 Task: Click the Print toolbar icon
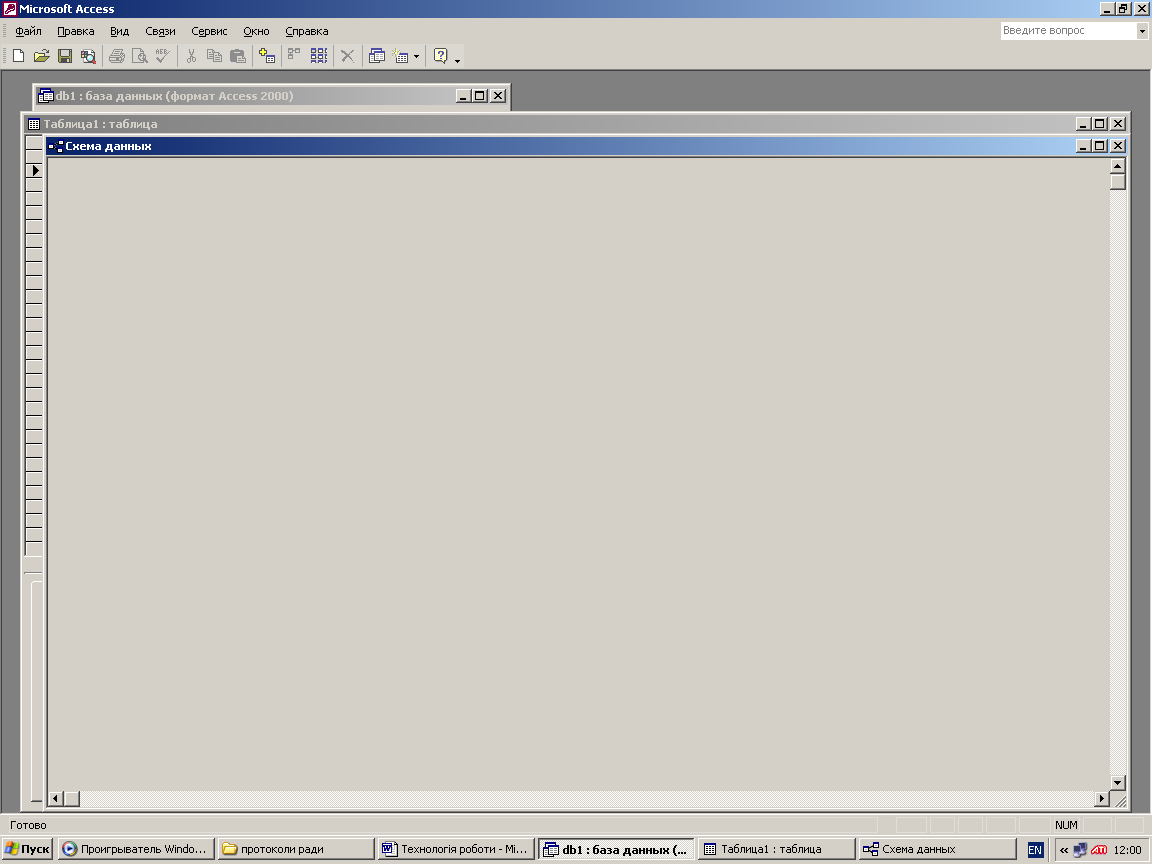pyautogui.click(x=117, y=56)
